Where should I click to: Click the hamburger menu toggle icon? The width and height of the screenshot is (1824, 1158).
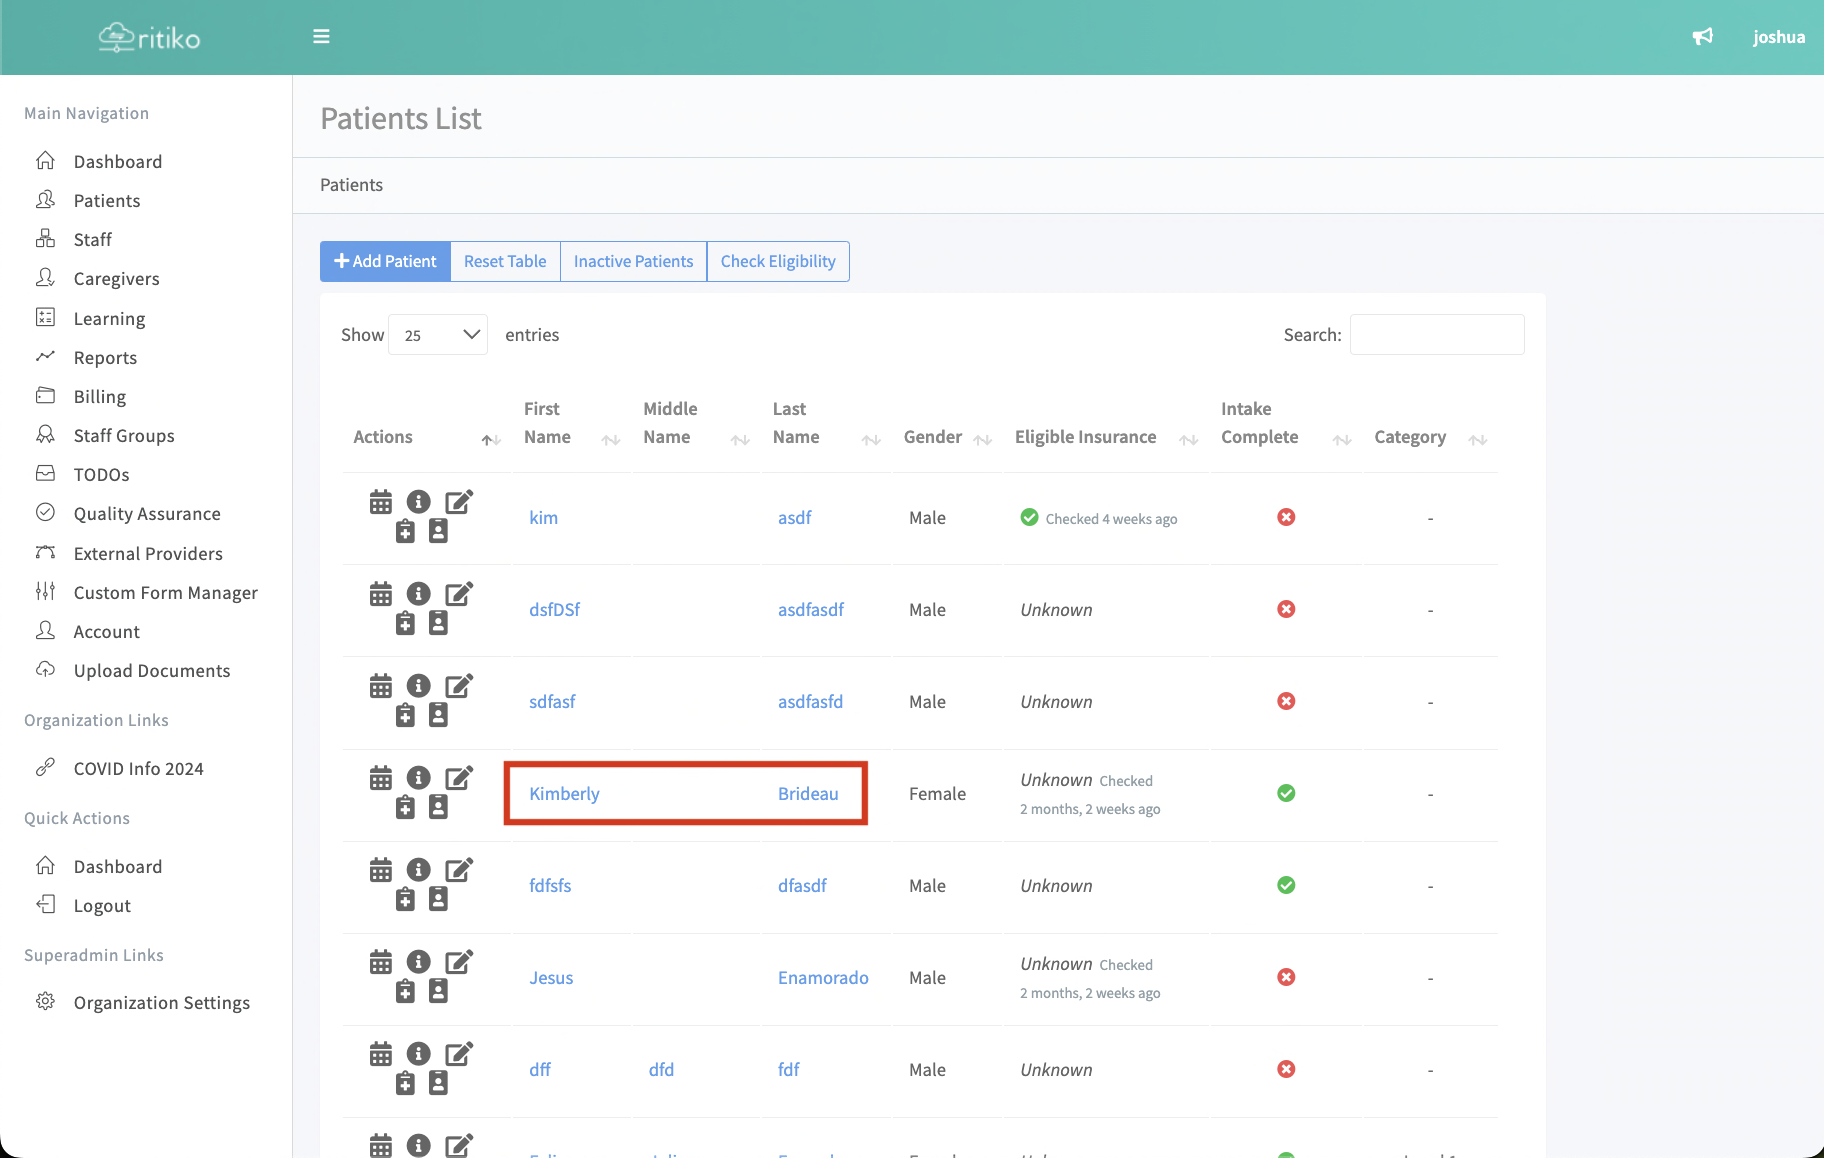tap(321, 37)
